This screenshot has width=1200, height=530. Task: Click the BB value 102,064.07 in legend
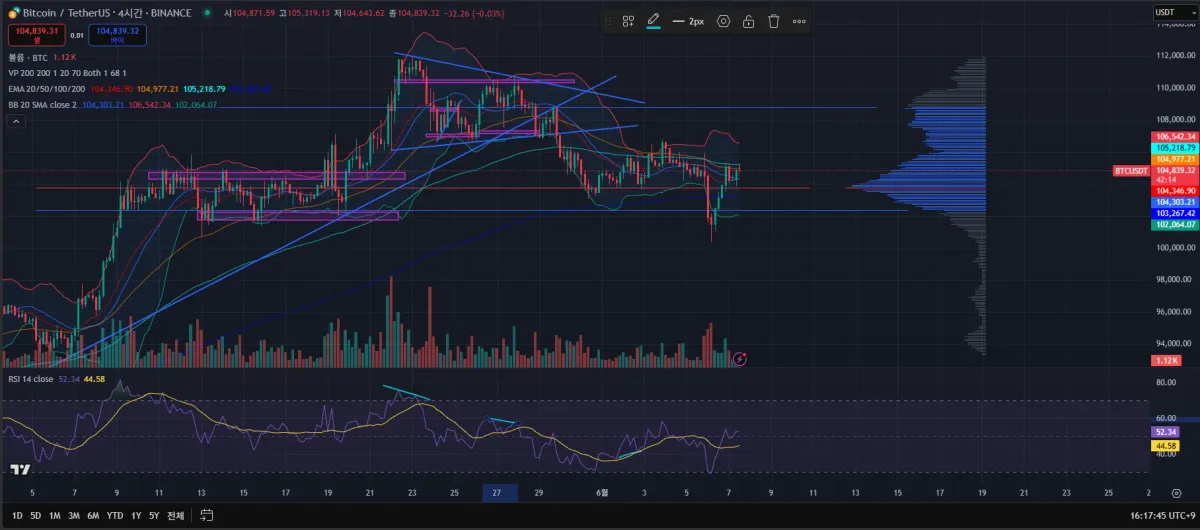(196, 104)
